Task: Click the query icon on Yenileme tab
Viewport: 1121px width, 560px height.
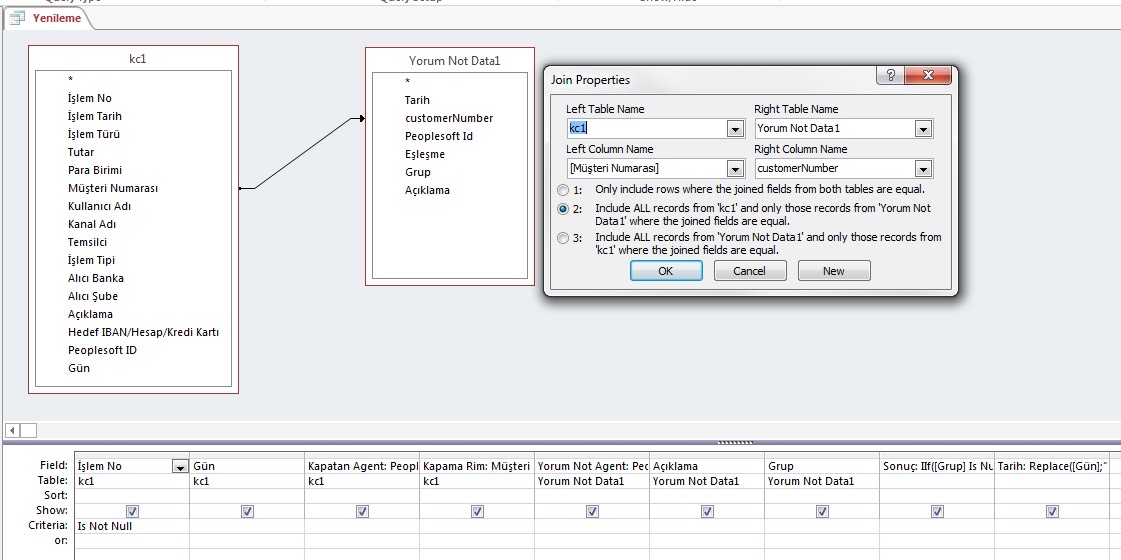Action: (17, 19)
